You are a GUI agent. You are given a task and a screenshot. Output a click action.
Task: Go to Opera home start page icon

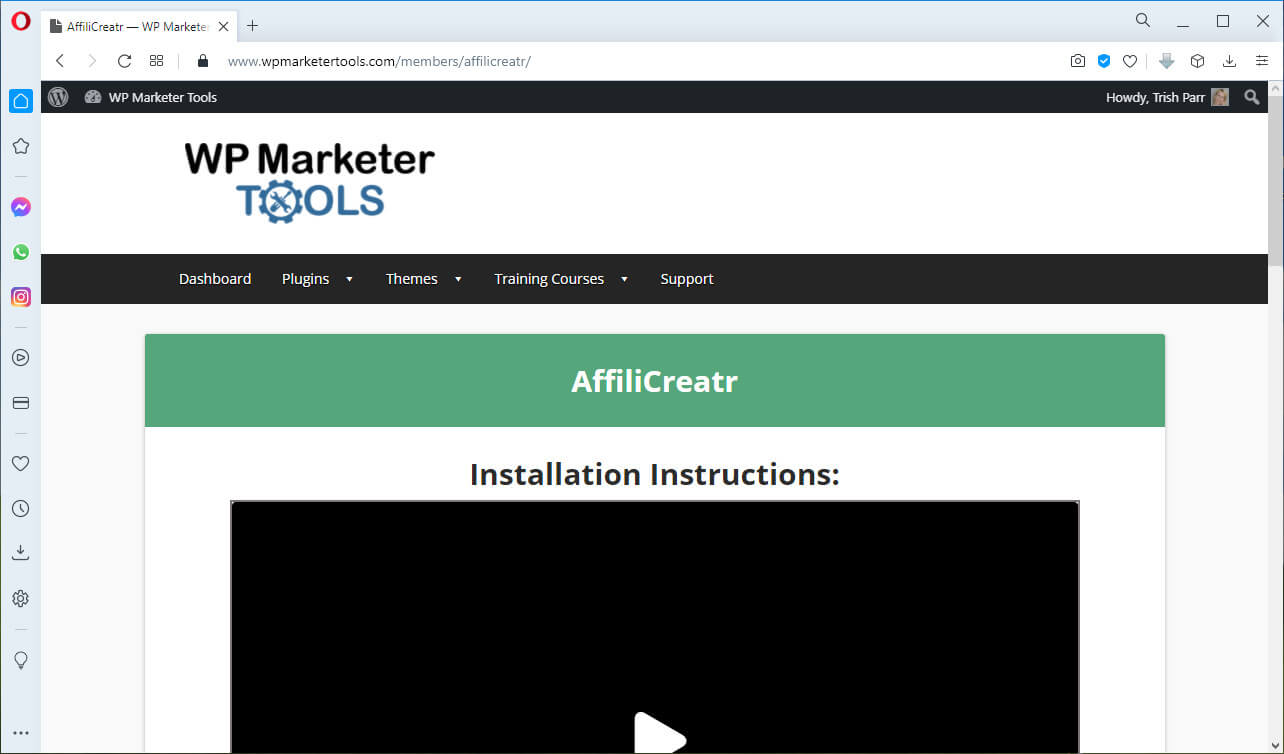coord(20,101)
